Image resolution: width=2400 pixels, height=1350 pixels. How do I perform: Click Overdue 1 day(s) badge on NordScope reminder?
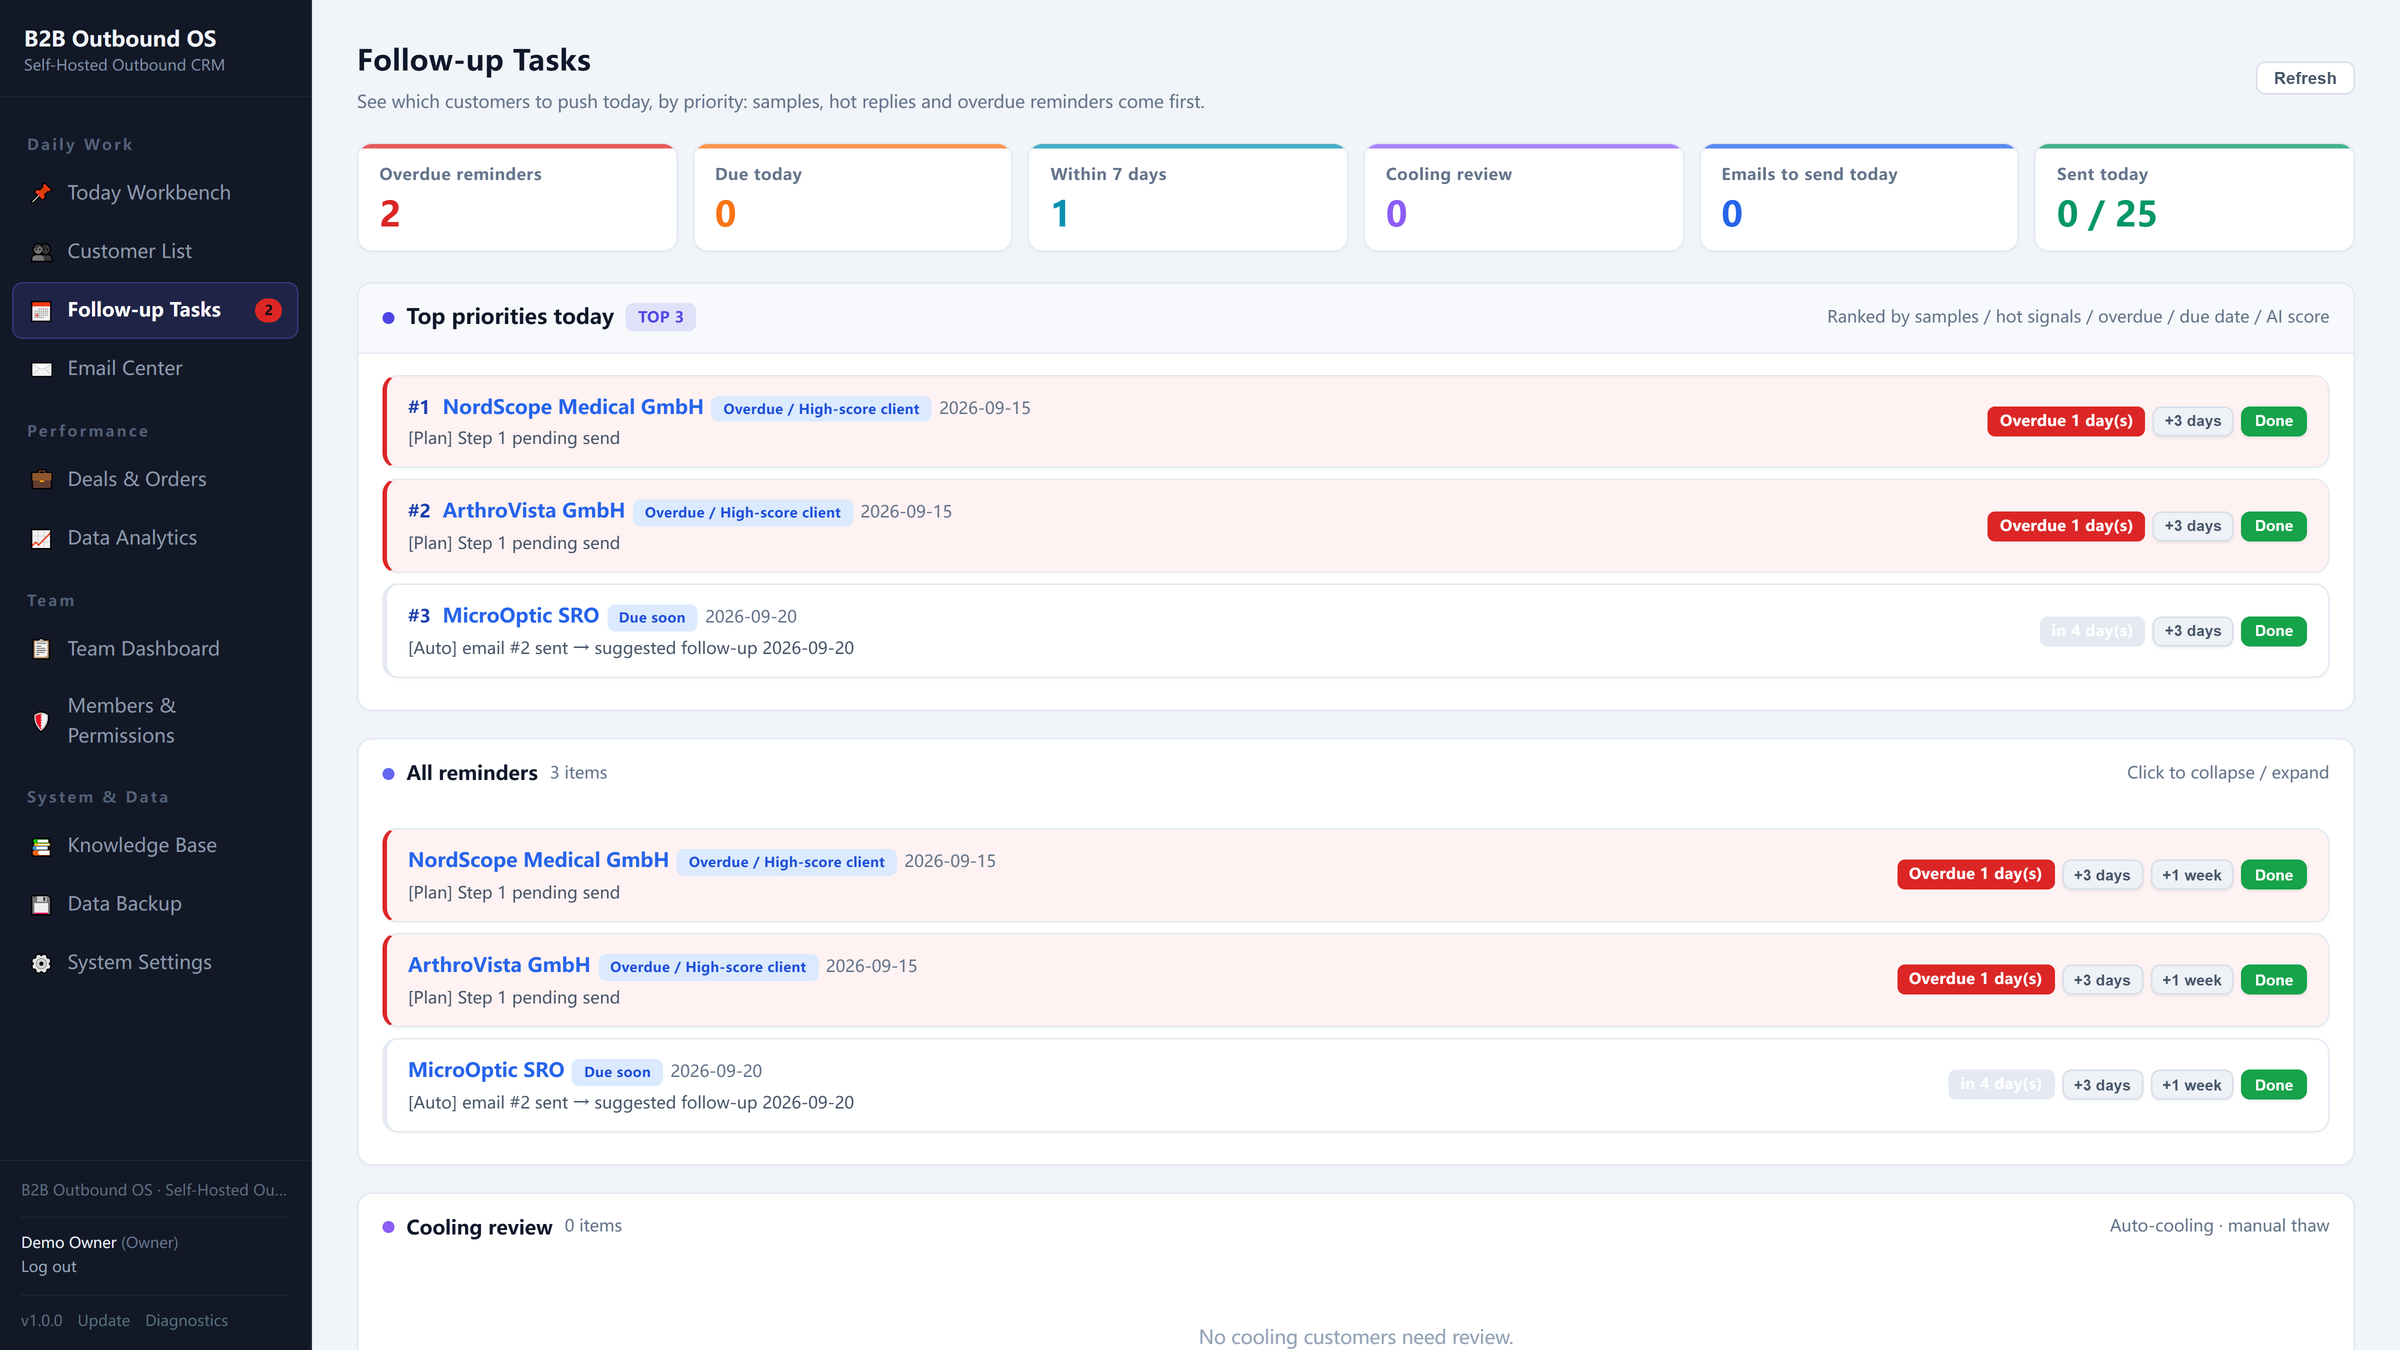pyautogui.click(x=1975, y=874)
